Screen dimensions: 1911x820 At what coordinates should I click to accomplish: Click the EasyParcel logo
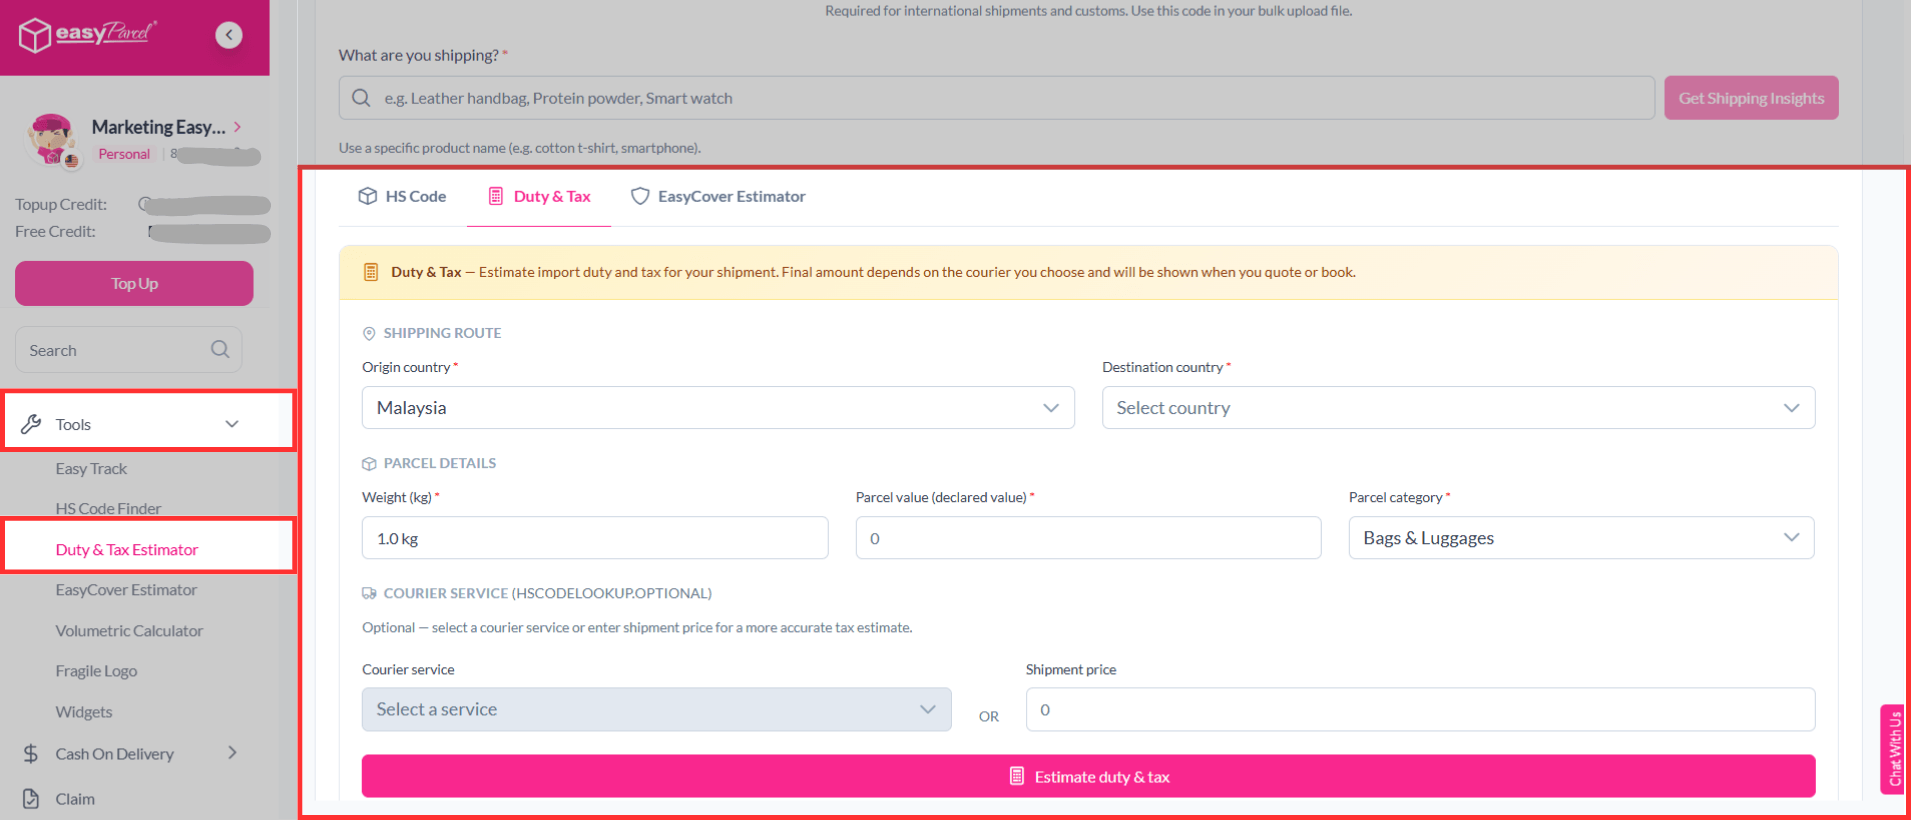(87, 34)
